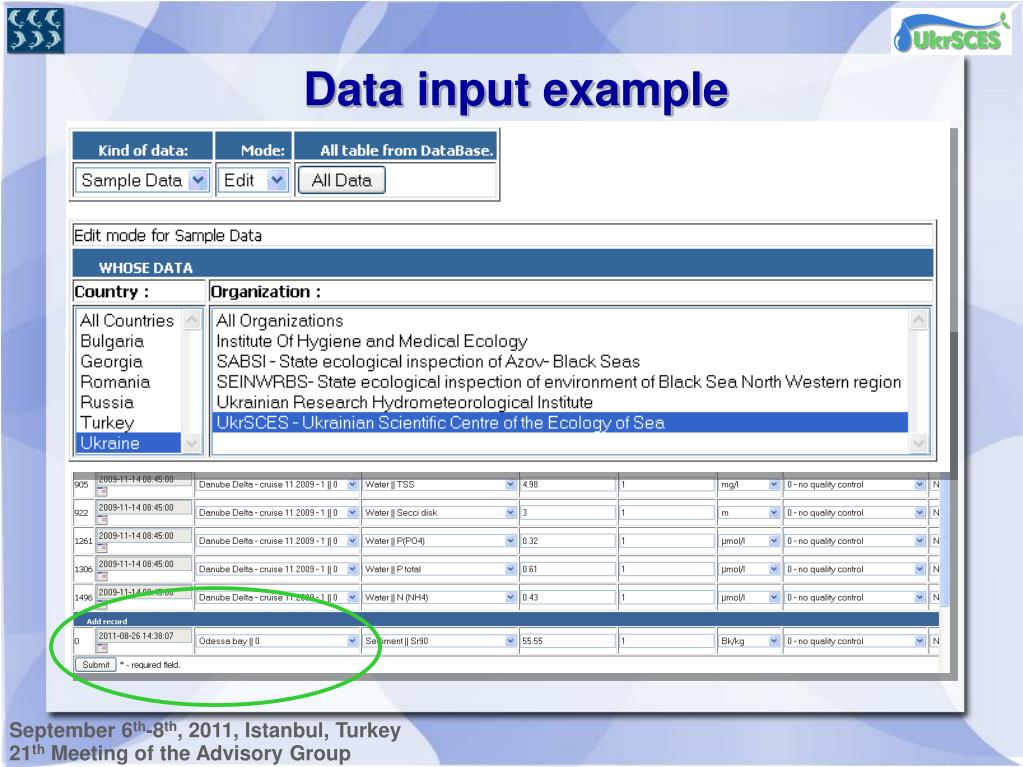Screen dimensions: 1023x767
Task: Click the All Data button
Action: tap(341, 180)
